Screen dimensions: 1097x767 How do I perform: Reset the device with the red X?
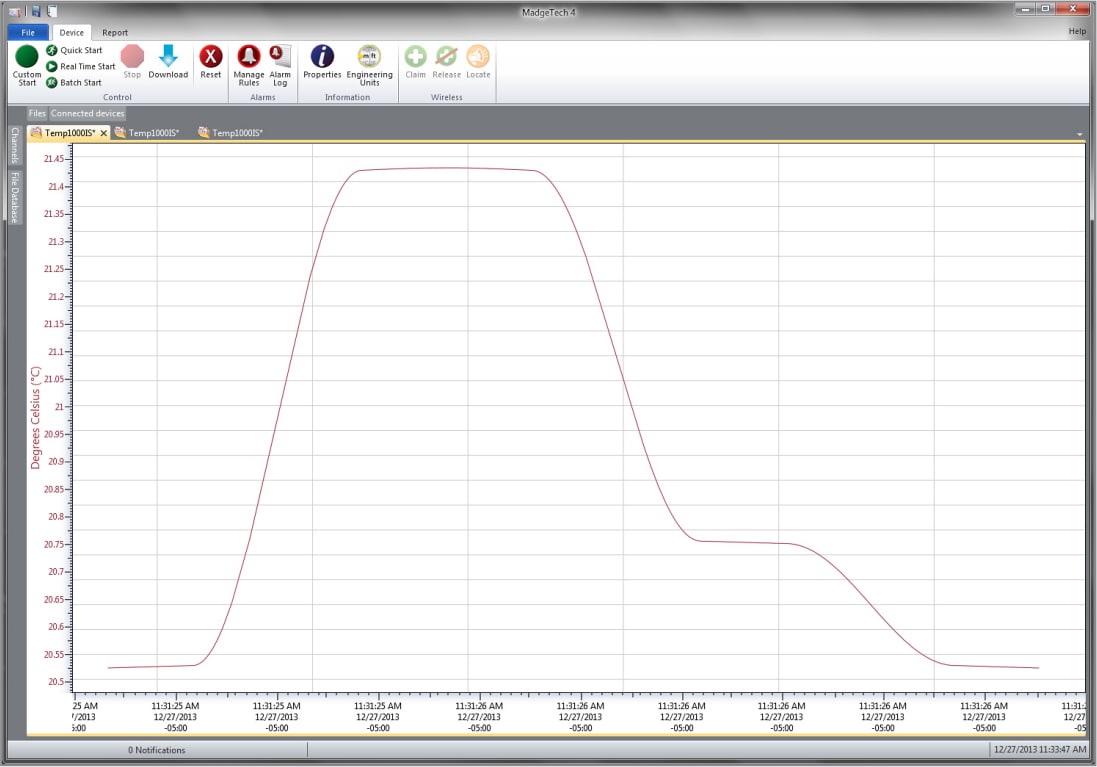211,62
